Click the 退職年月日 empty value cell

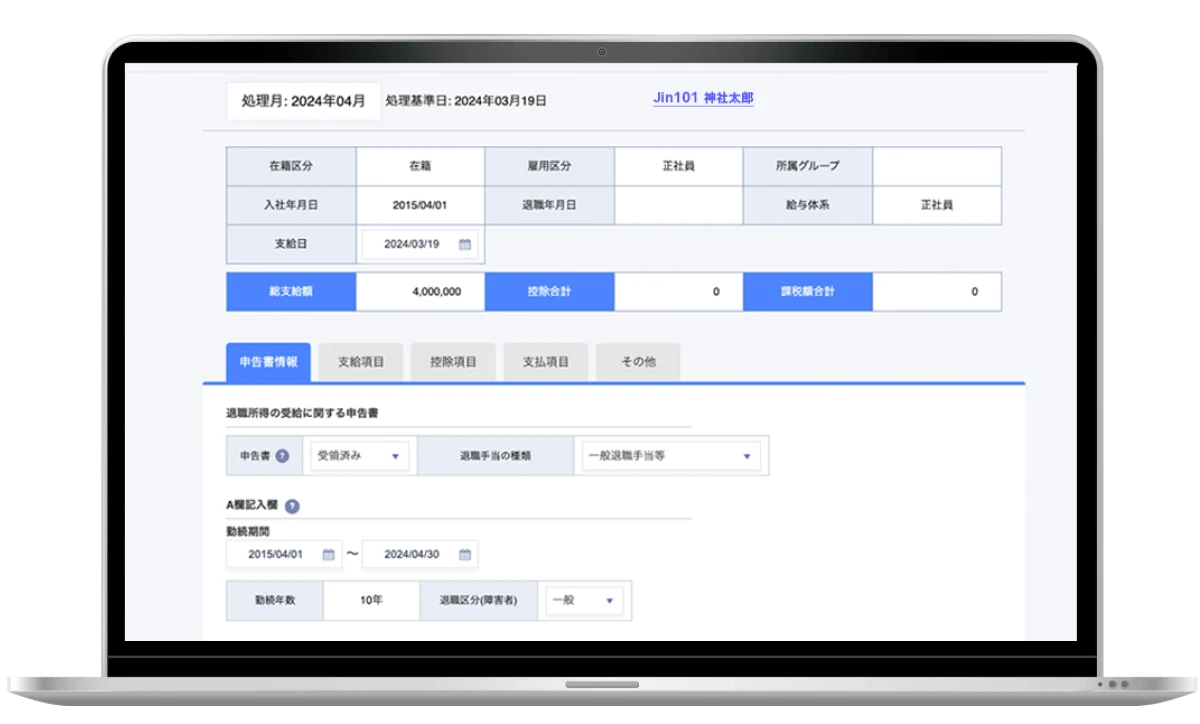point(678,204)
